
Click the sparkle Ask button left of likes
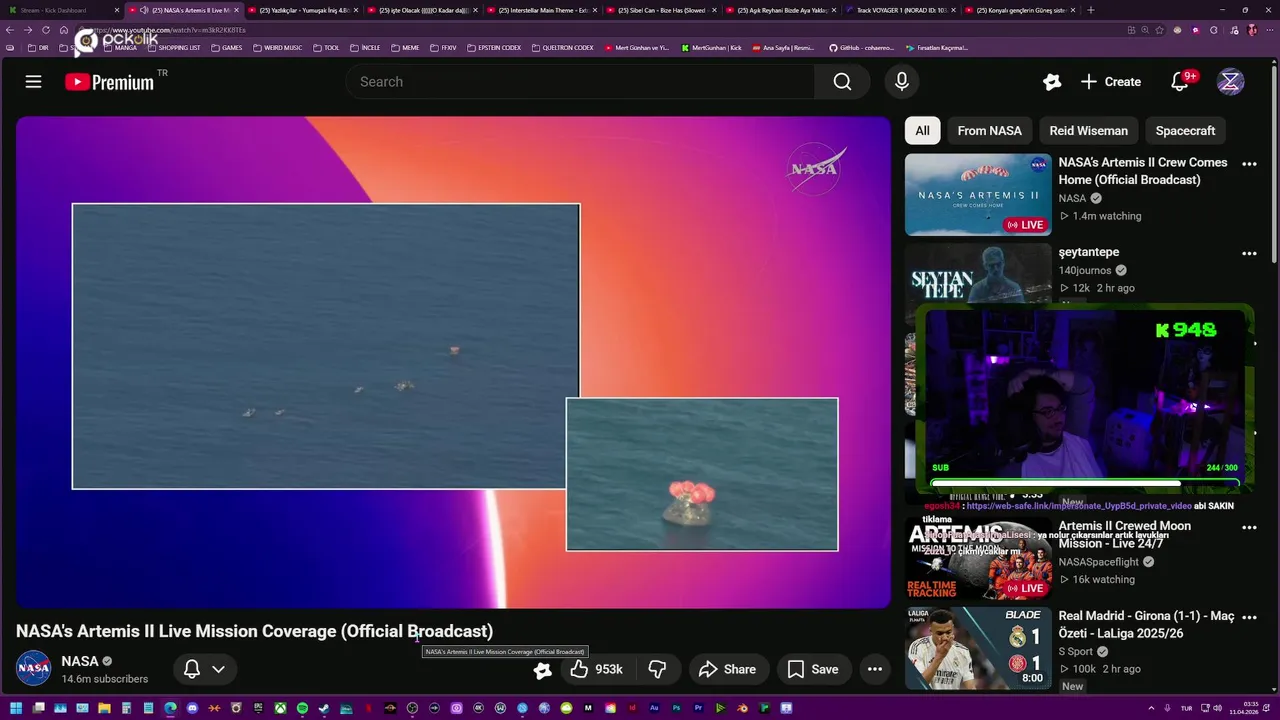pos(542,670)
